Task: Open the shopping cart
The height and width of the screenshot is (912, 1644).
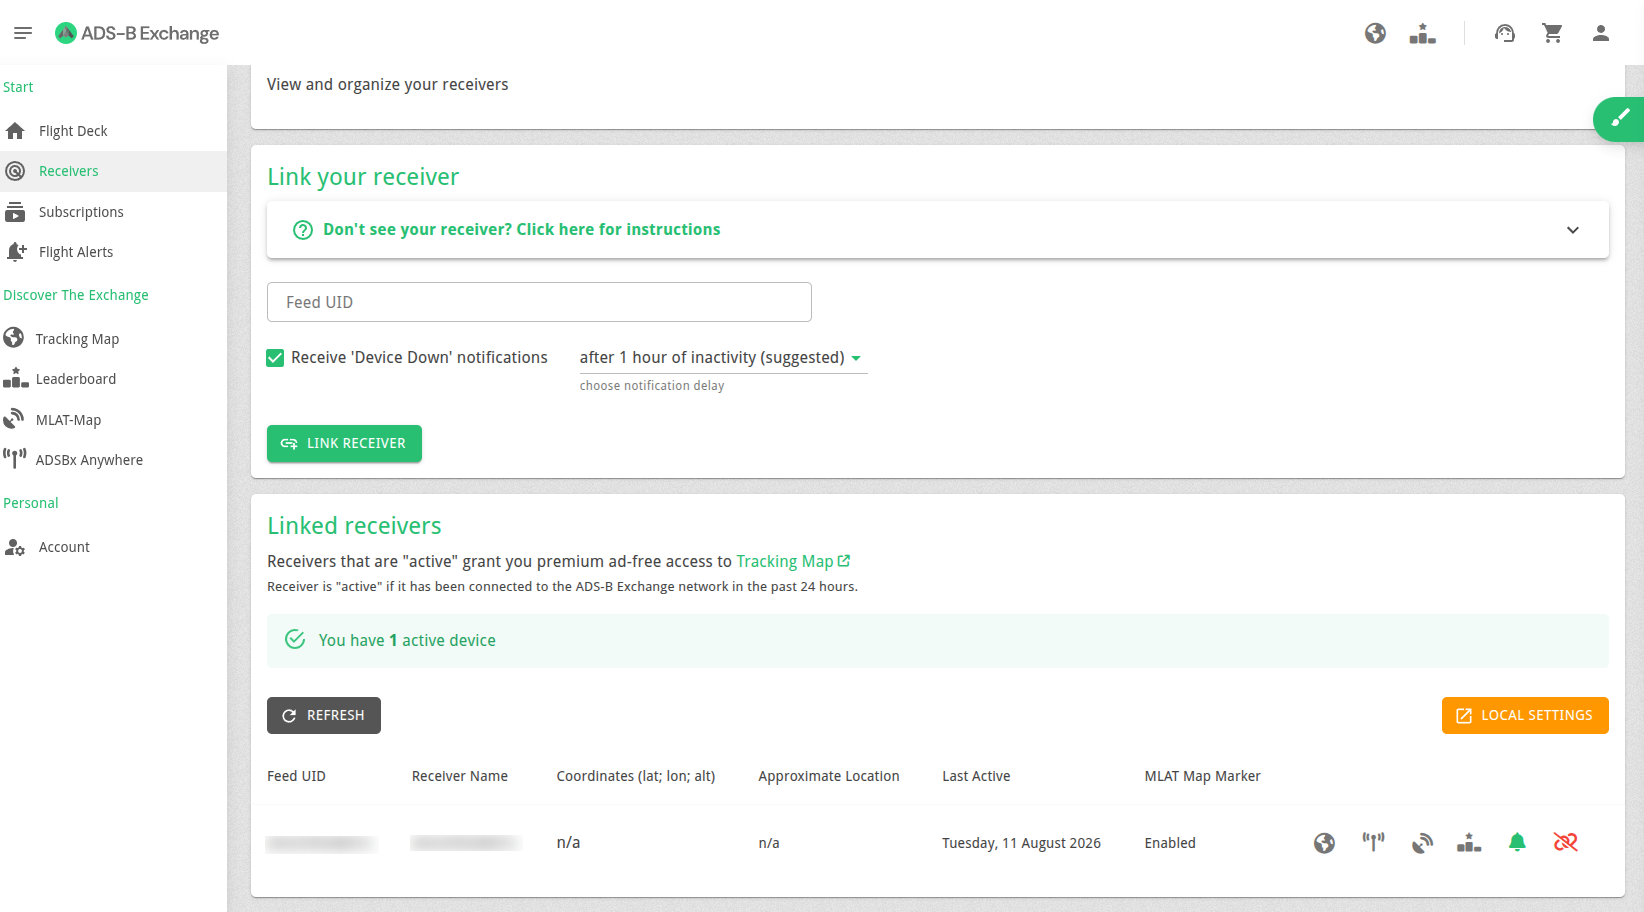Action: click(1552, 33)
